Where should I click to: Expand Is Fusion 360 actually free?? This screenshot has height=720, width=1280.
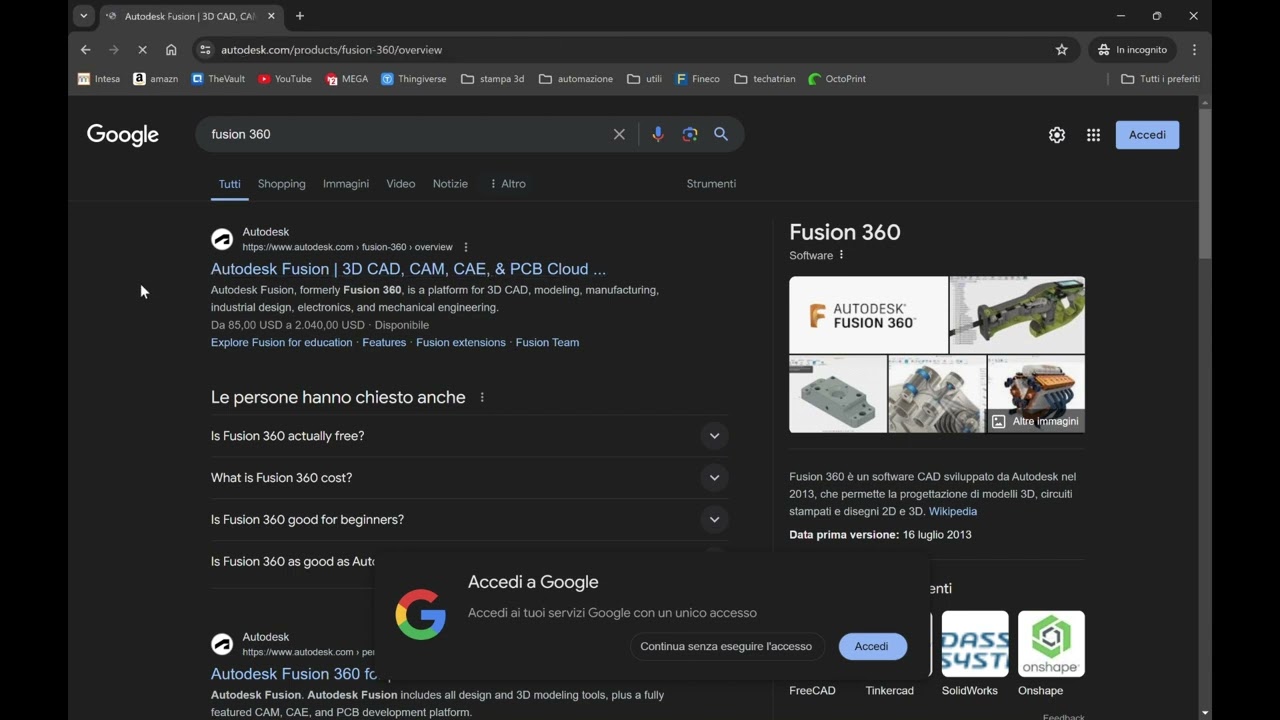[x=469, y=436]
